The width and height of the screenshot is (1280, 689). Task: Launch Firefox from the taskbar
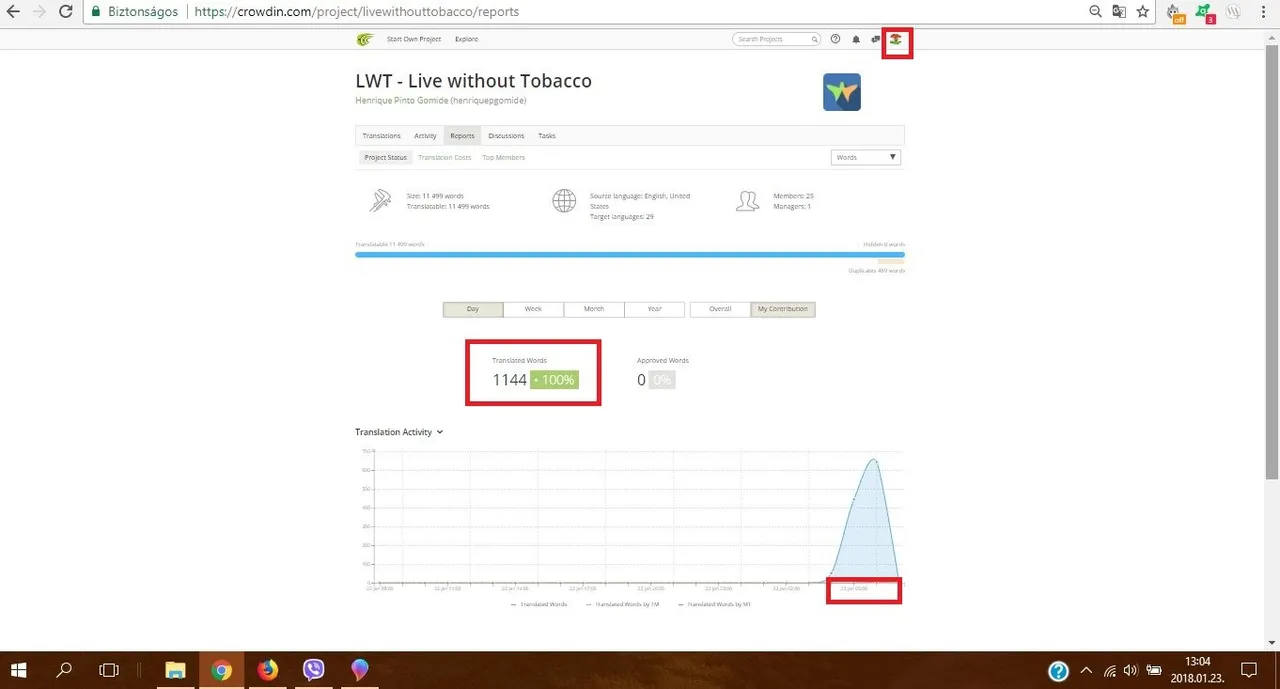pyautogui.click(x=268, y=670)
